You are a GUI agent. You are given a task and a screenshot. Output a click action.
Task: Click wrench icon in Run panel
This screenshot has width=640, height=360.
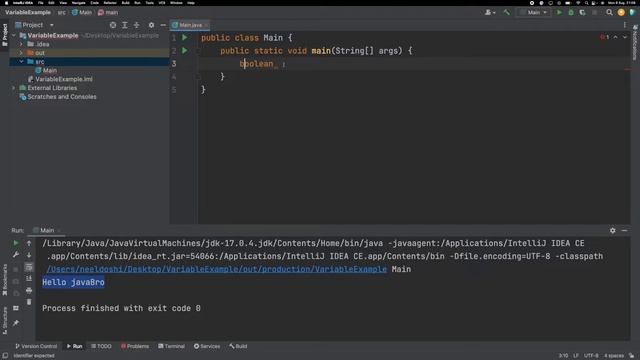click(16, 255)
